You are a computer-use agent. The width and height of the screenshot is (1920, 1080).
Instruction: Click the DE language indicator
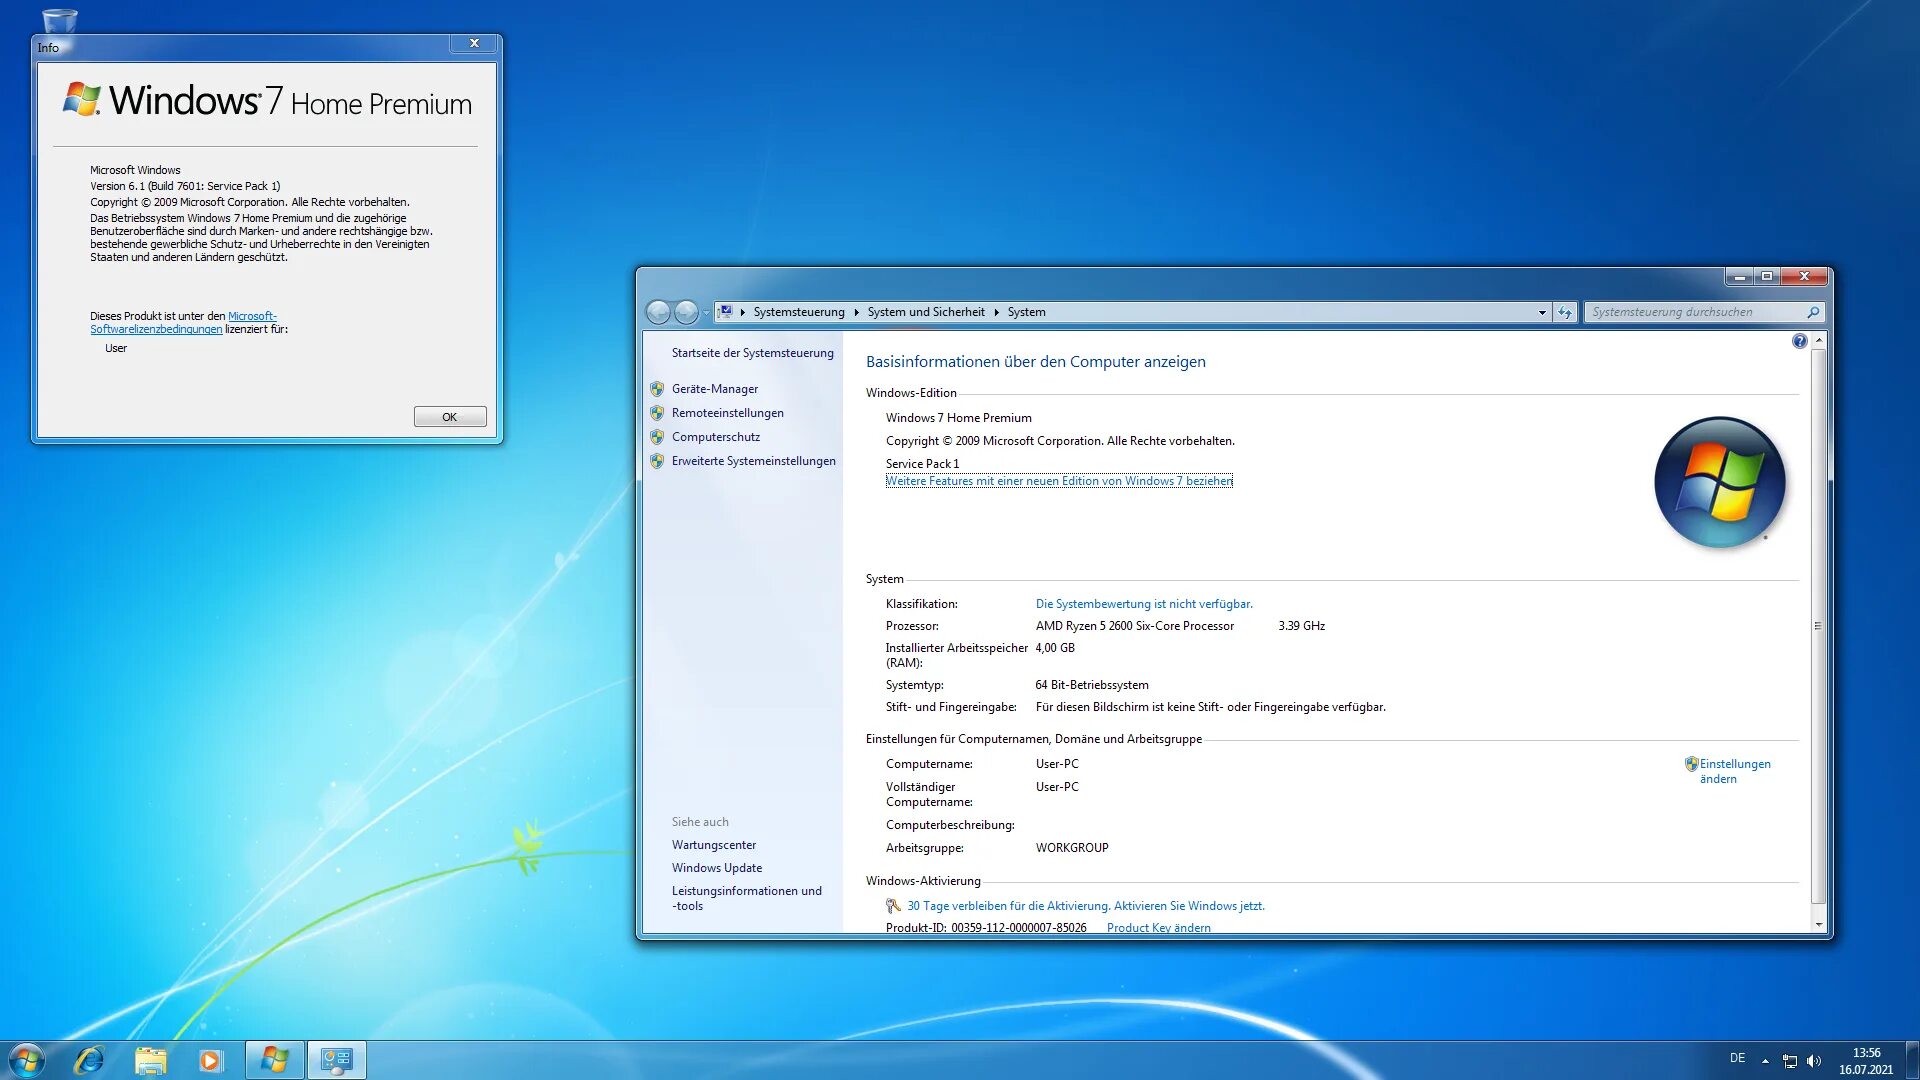tap(1738, 1058)
